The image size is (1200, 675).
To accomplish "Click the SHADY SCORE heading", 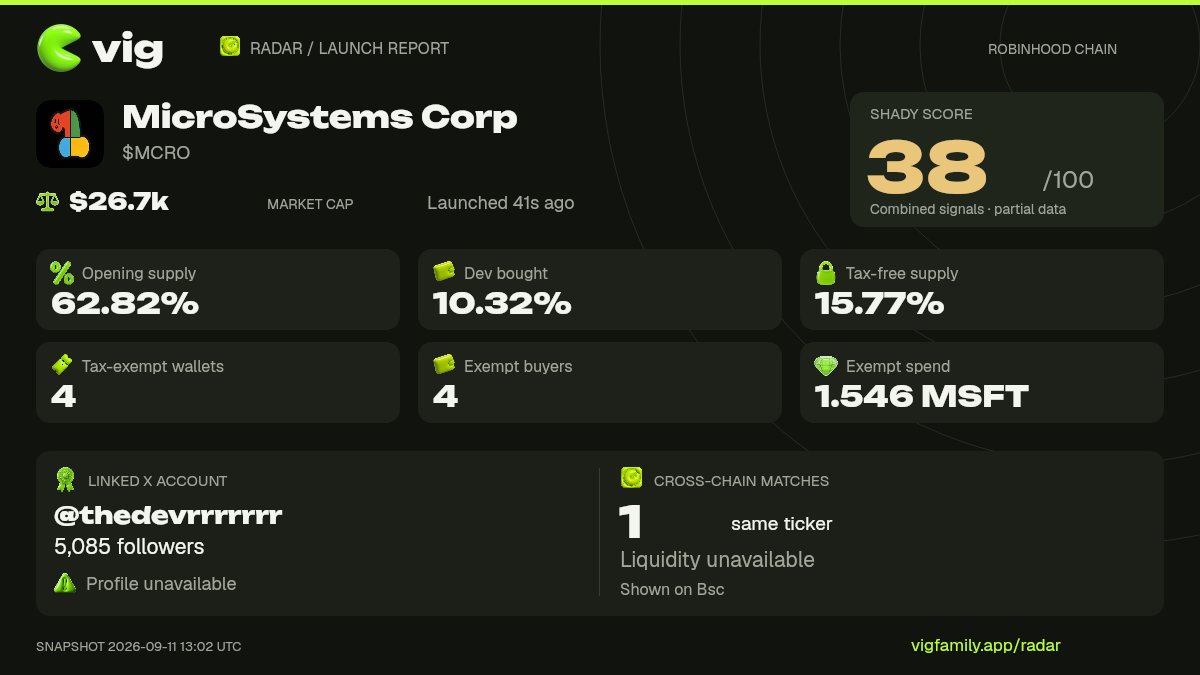I will click(x=921, y=114).
